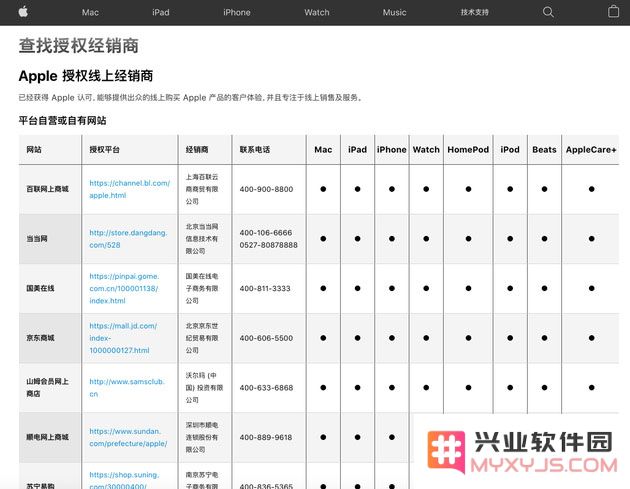Open the shopping bag icon

coord(613,11)
